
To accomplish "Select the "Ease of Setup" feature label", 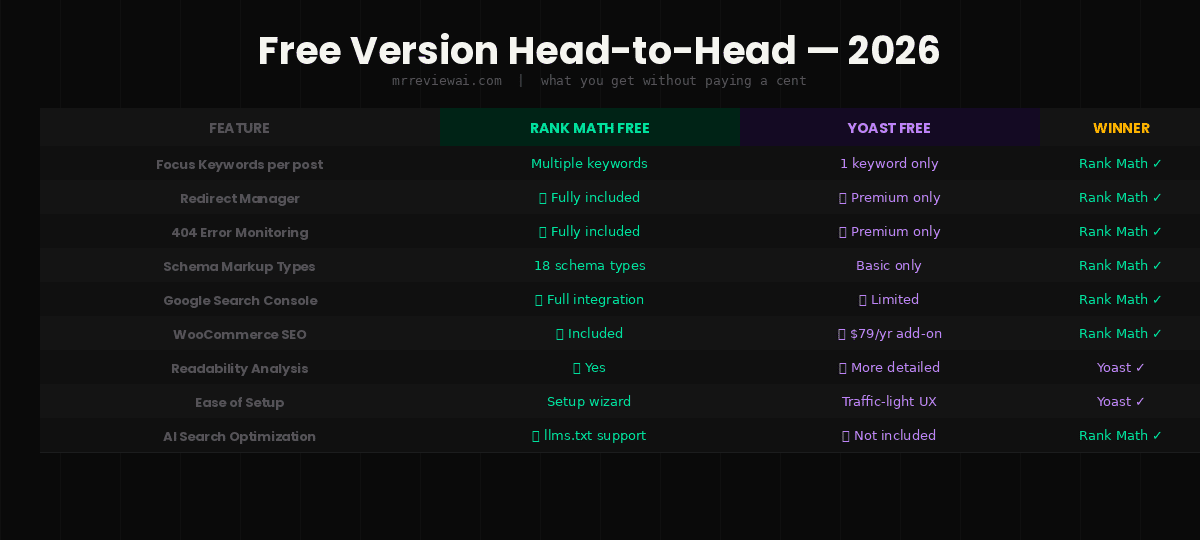I will (240, 402).
